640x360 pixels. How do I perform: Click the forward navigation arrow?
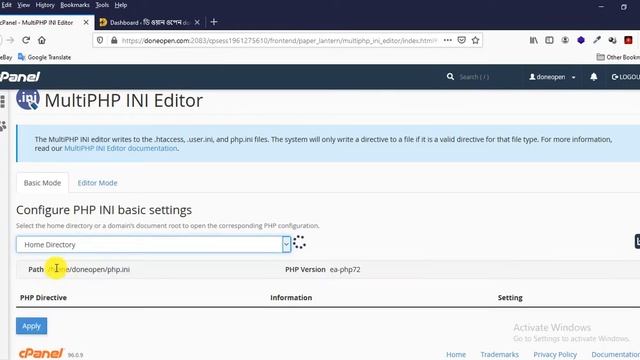(x=11, y=40)
